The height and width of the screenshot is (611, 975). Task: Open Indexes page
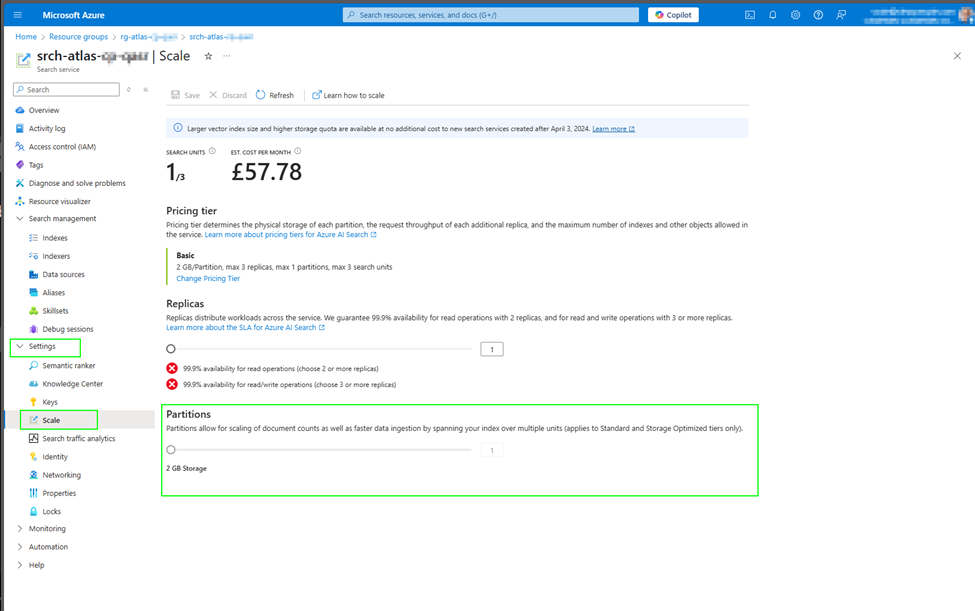[55, 238]
